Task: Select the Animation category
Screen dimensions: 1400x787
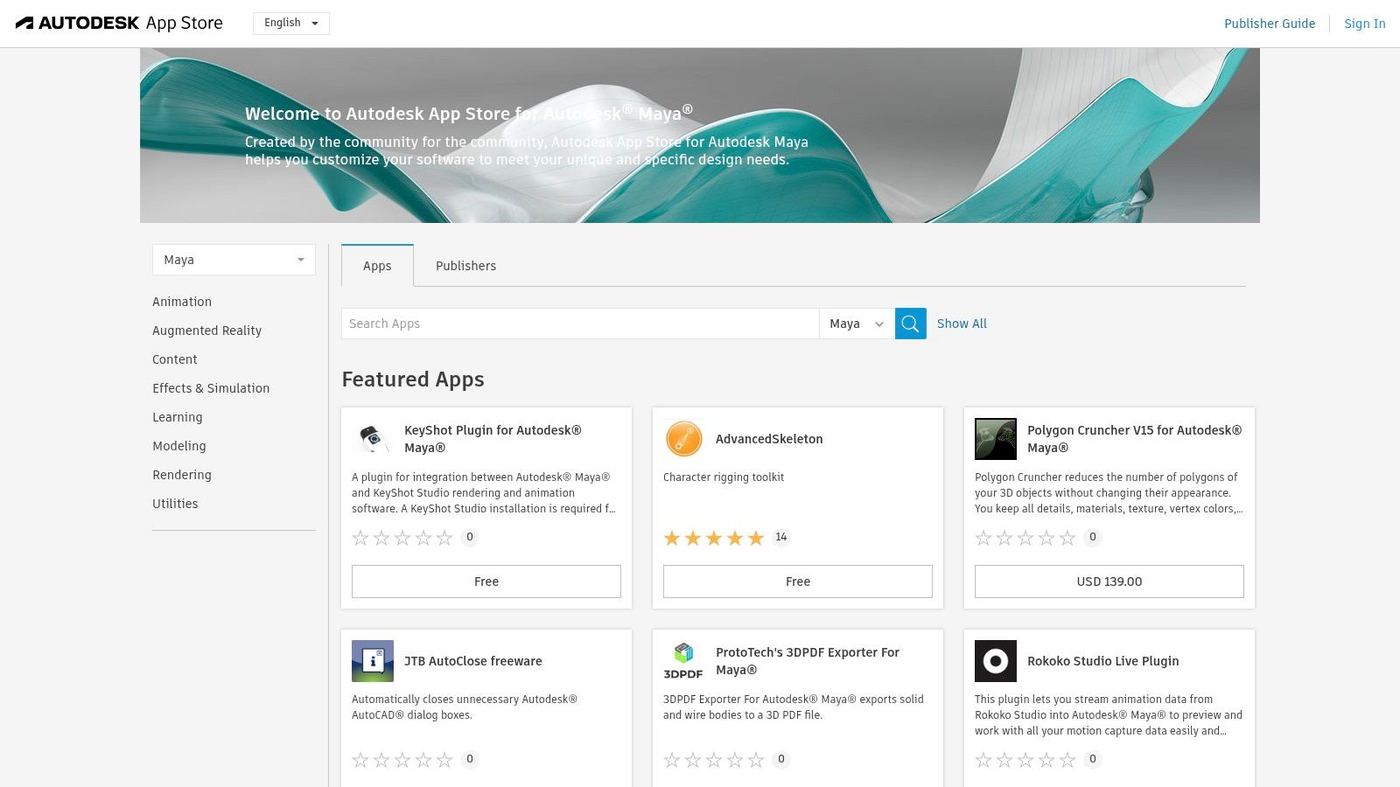Action: tap(182, 302)
